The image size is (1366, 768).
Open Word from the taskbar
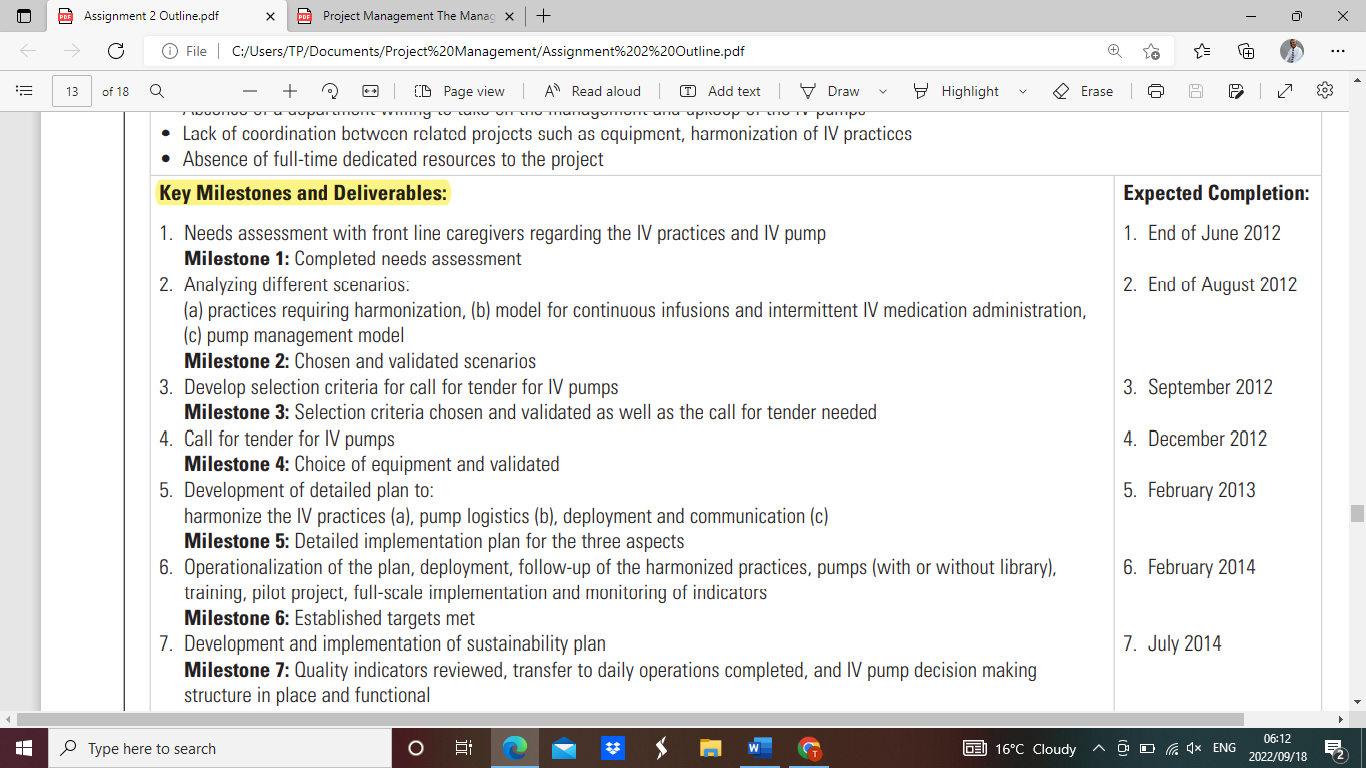click(758, 748)
